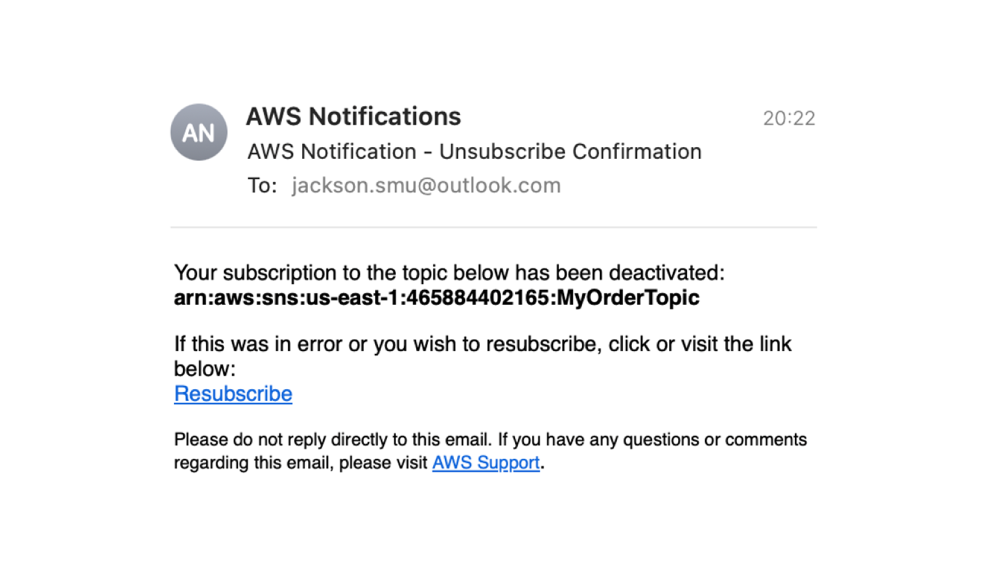Click the To: label
This screenshot has width=1000, height=562.
coord(261,185)
